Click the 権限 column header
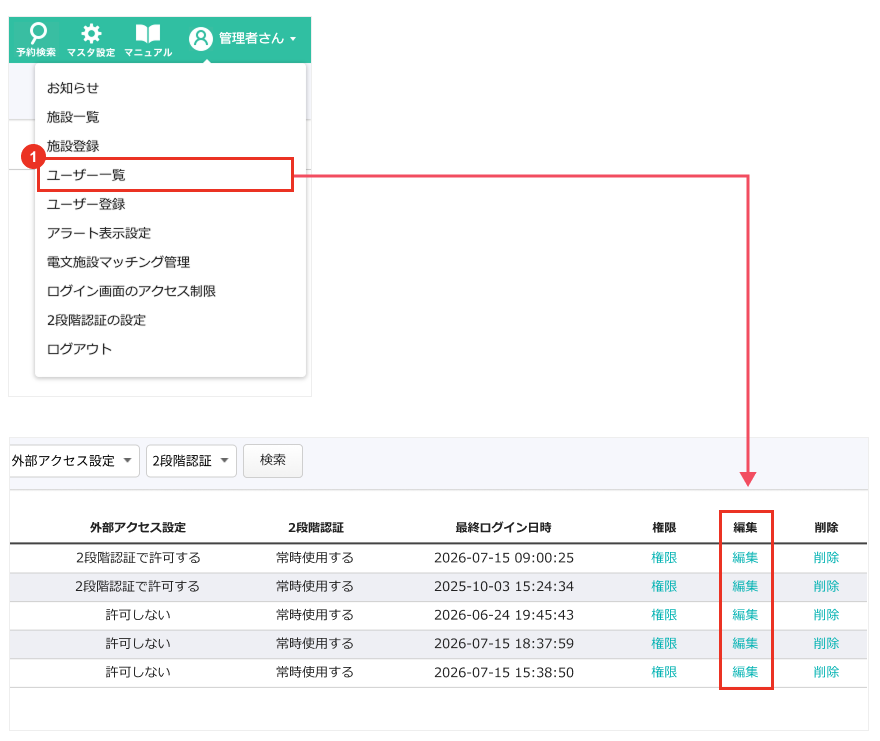880x741 pixels. click(x=664, y=527)
